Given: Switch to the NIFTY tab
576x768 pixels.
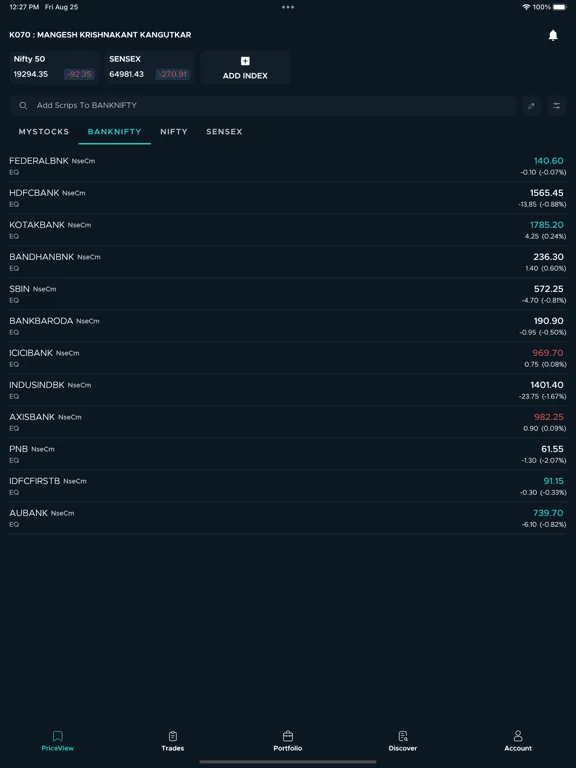Looking at the screenshot, I should [174, 132].
